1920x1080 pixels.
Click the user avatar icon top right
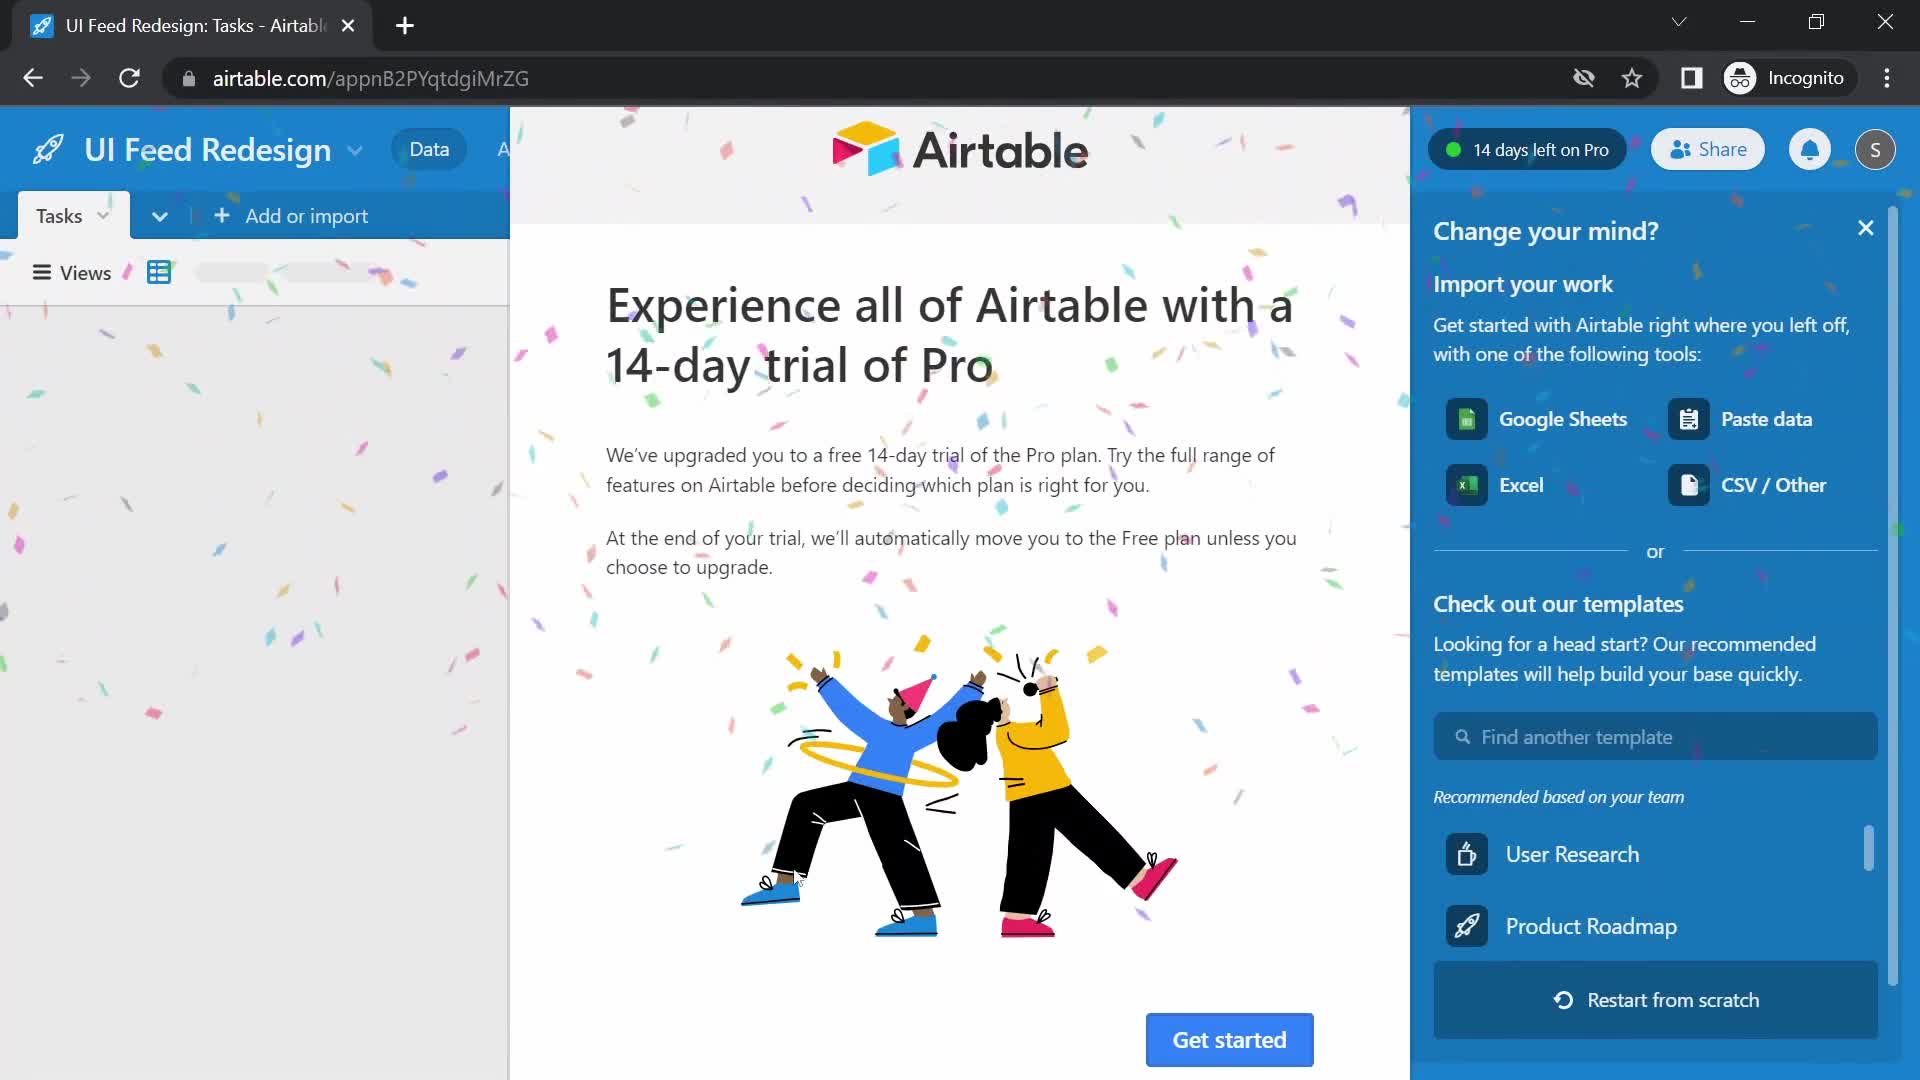coord(1875,149)
